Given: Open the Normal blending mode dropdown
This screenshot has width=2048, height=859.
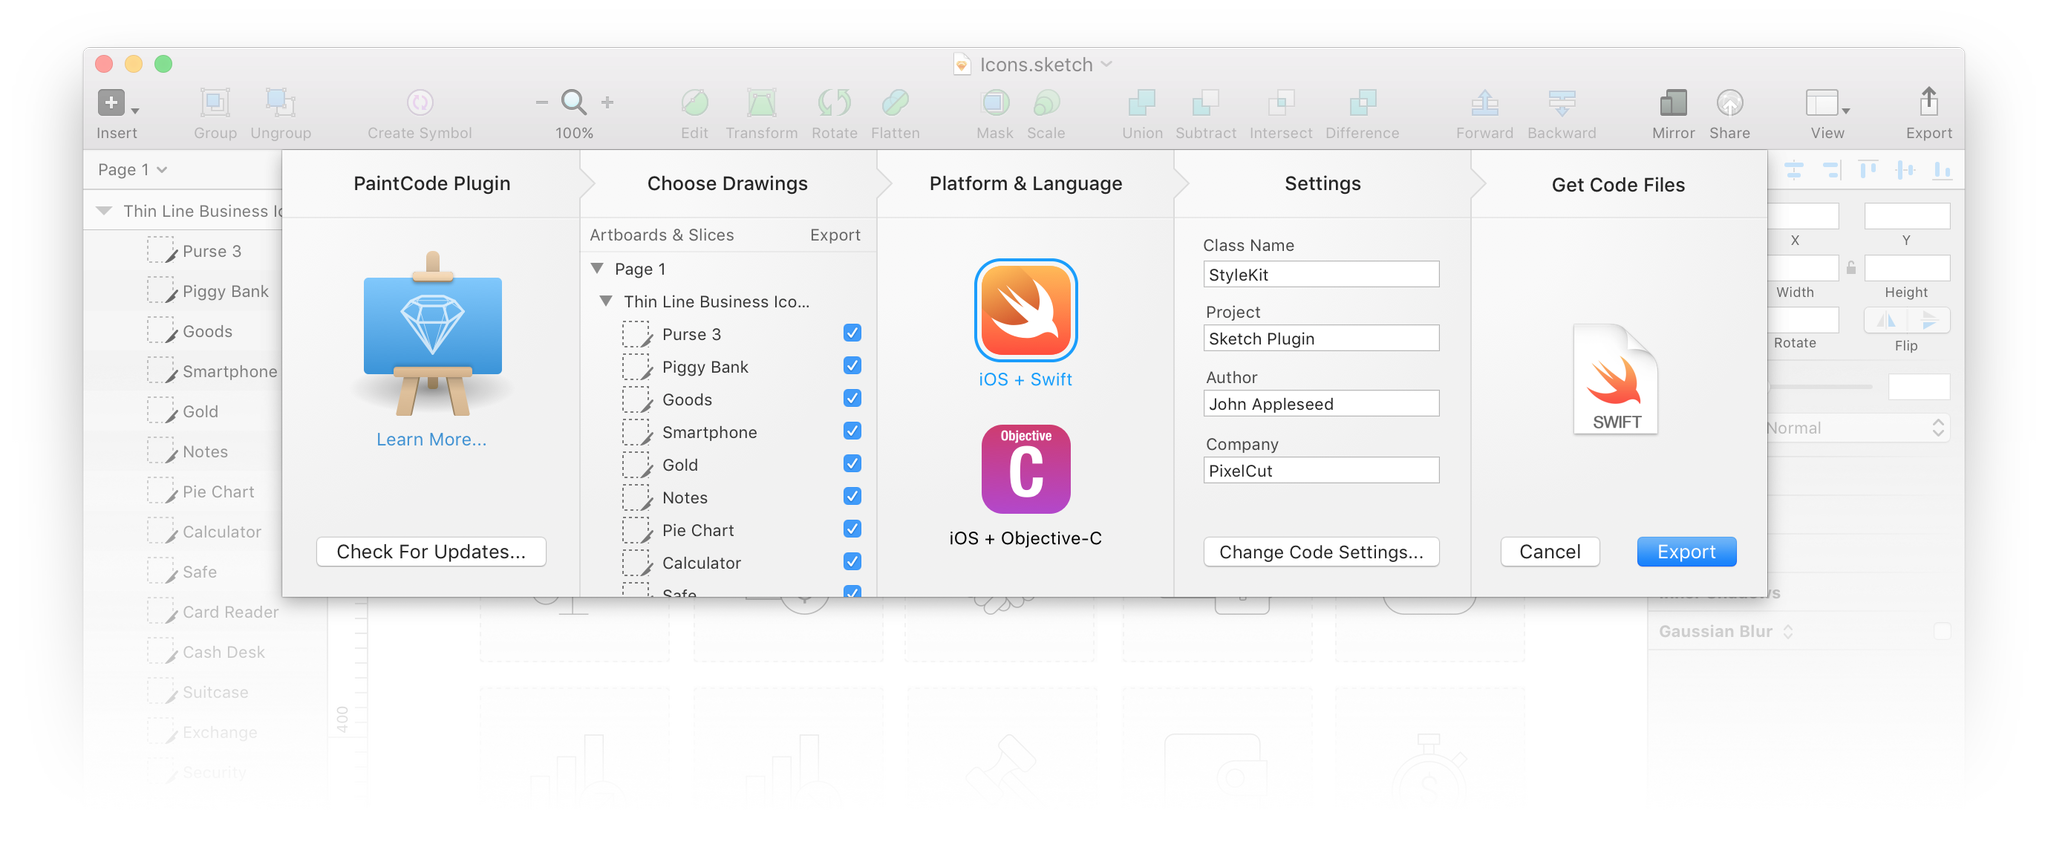Looking at the screenshot, I should tap(1856, 428).
